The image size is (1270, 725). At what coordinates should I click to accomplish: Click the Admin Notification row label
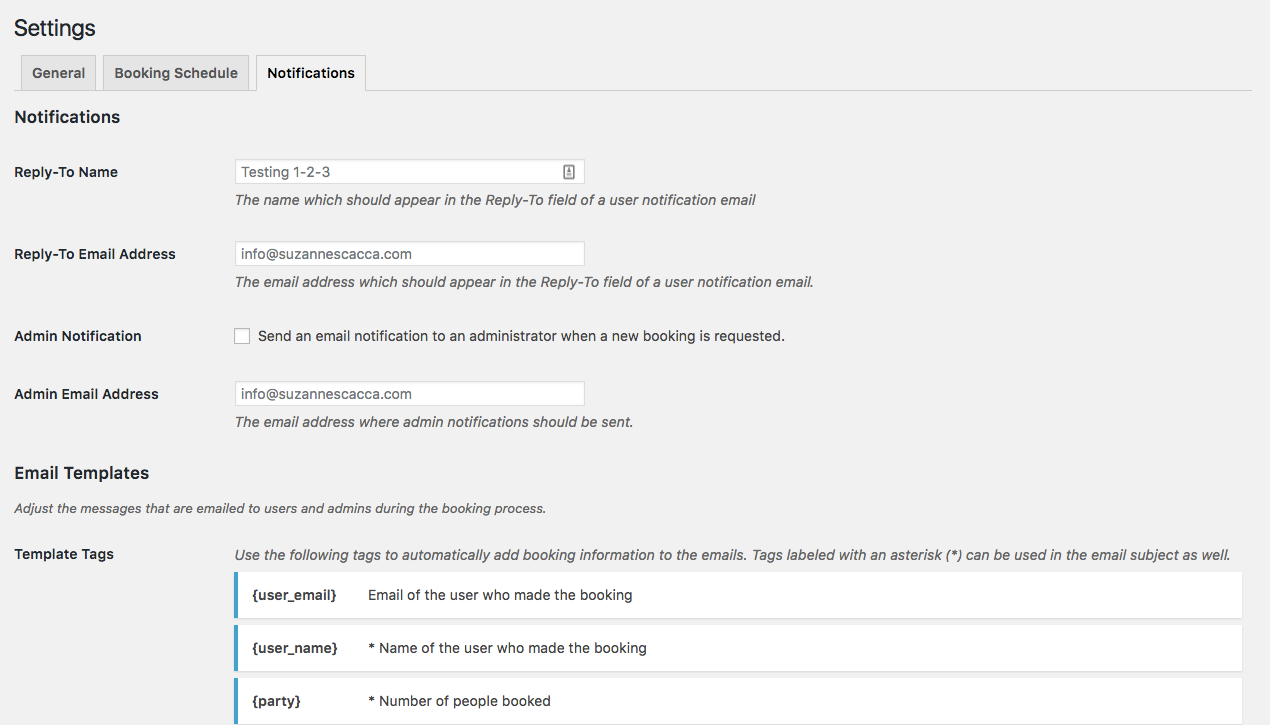(x=77, y=336)
